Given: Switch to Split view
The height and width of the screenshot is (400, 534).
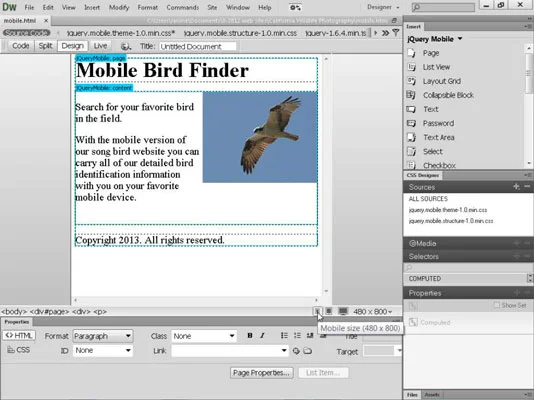Looking at the screenshot, I should point(45,46).
